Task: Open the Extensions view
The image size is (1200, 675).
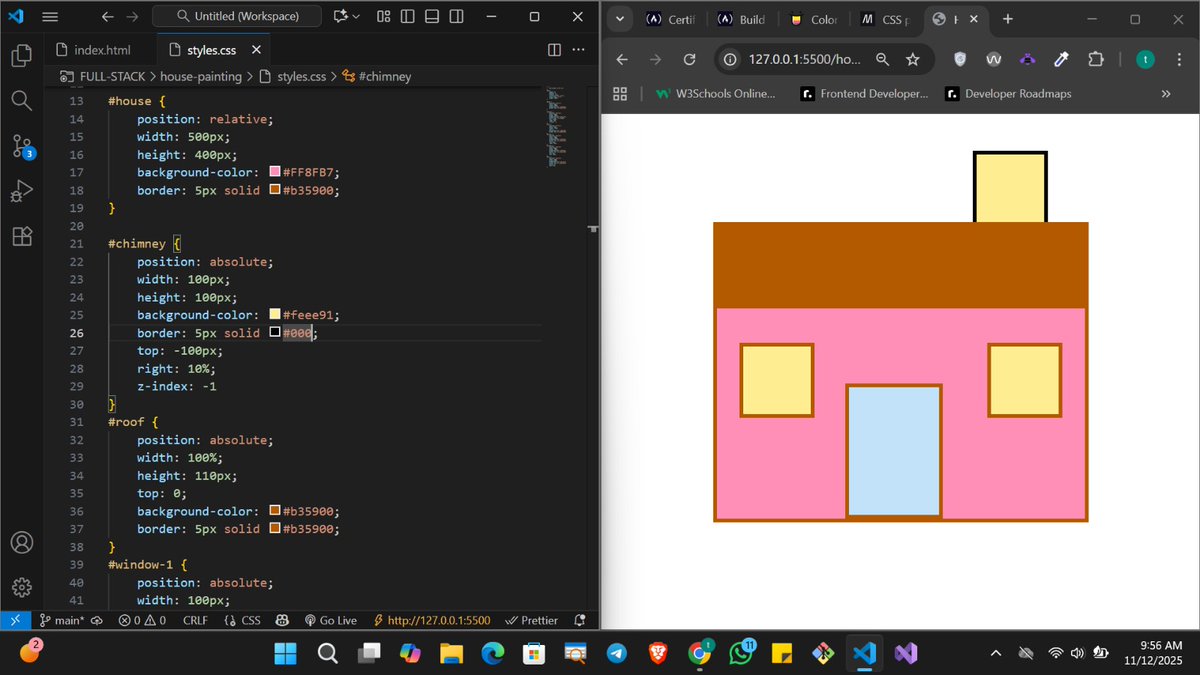Action: (22, 236)
